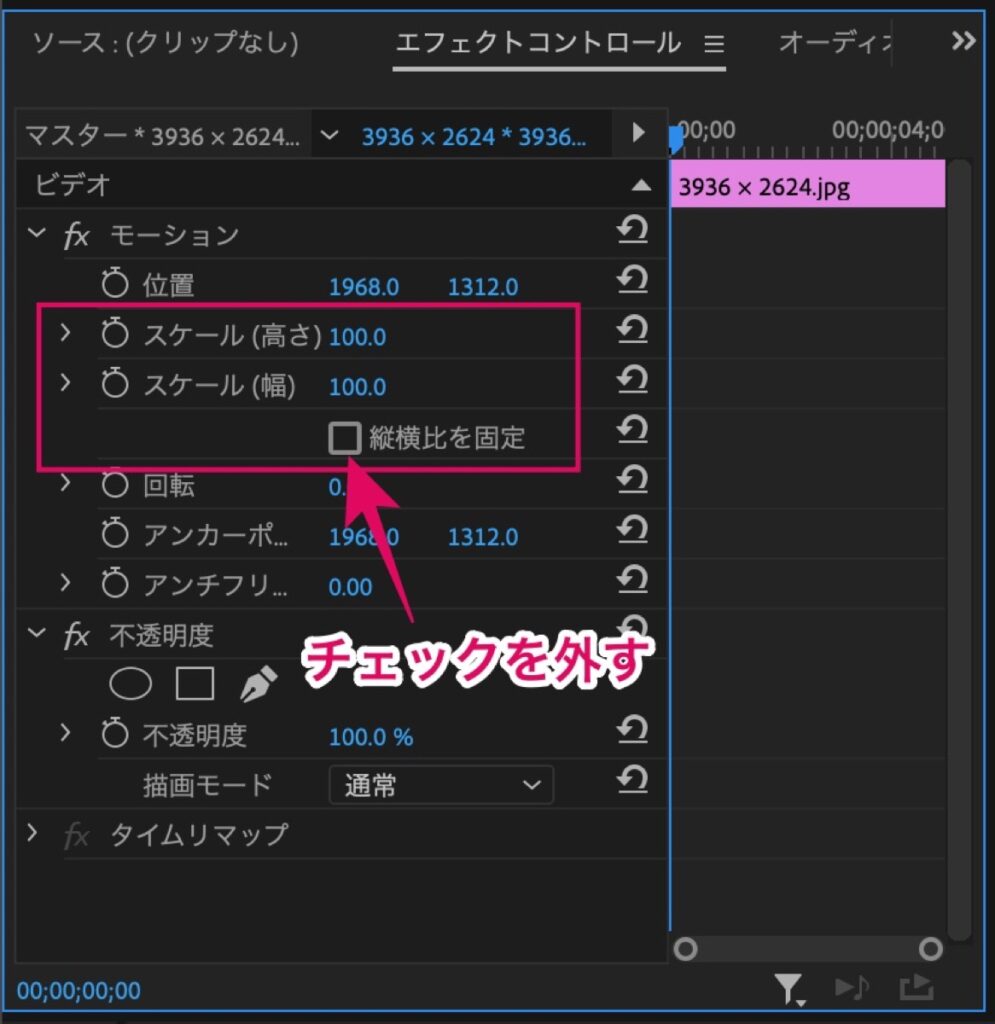This screenshot has width=995, height=1024.
Task: Click the マスター * 3936 × 2624 label
Action: pos(163,136)
